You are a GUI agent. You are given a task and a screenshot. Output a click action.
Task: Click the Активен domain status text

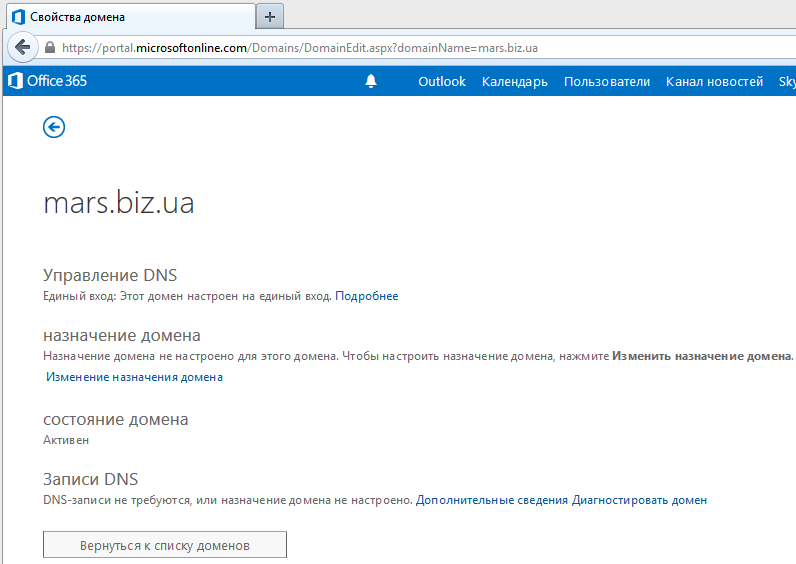click(66, 440)
